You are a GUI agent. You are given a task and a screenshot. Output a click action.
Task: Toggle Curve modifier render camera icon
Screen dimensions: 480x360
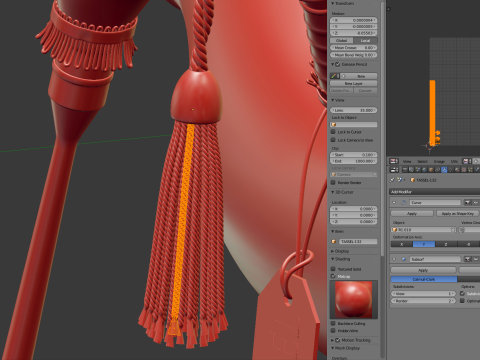tap(467, 202)
